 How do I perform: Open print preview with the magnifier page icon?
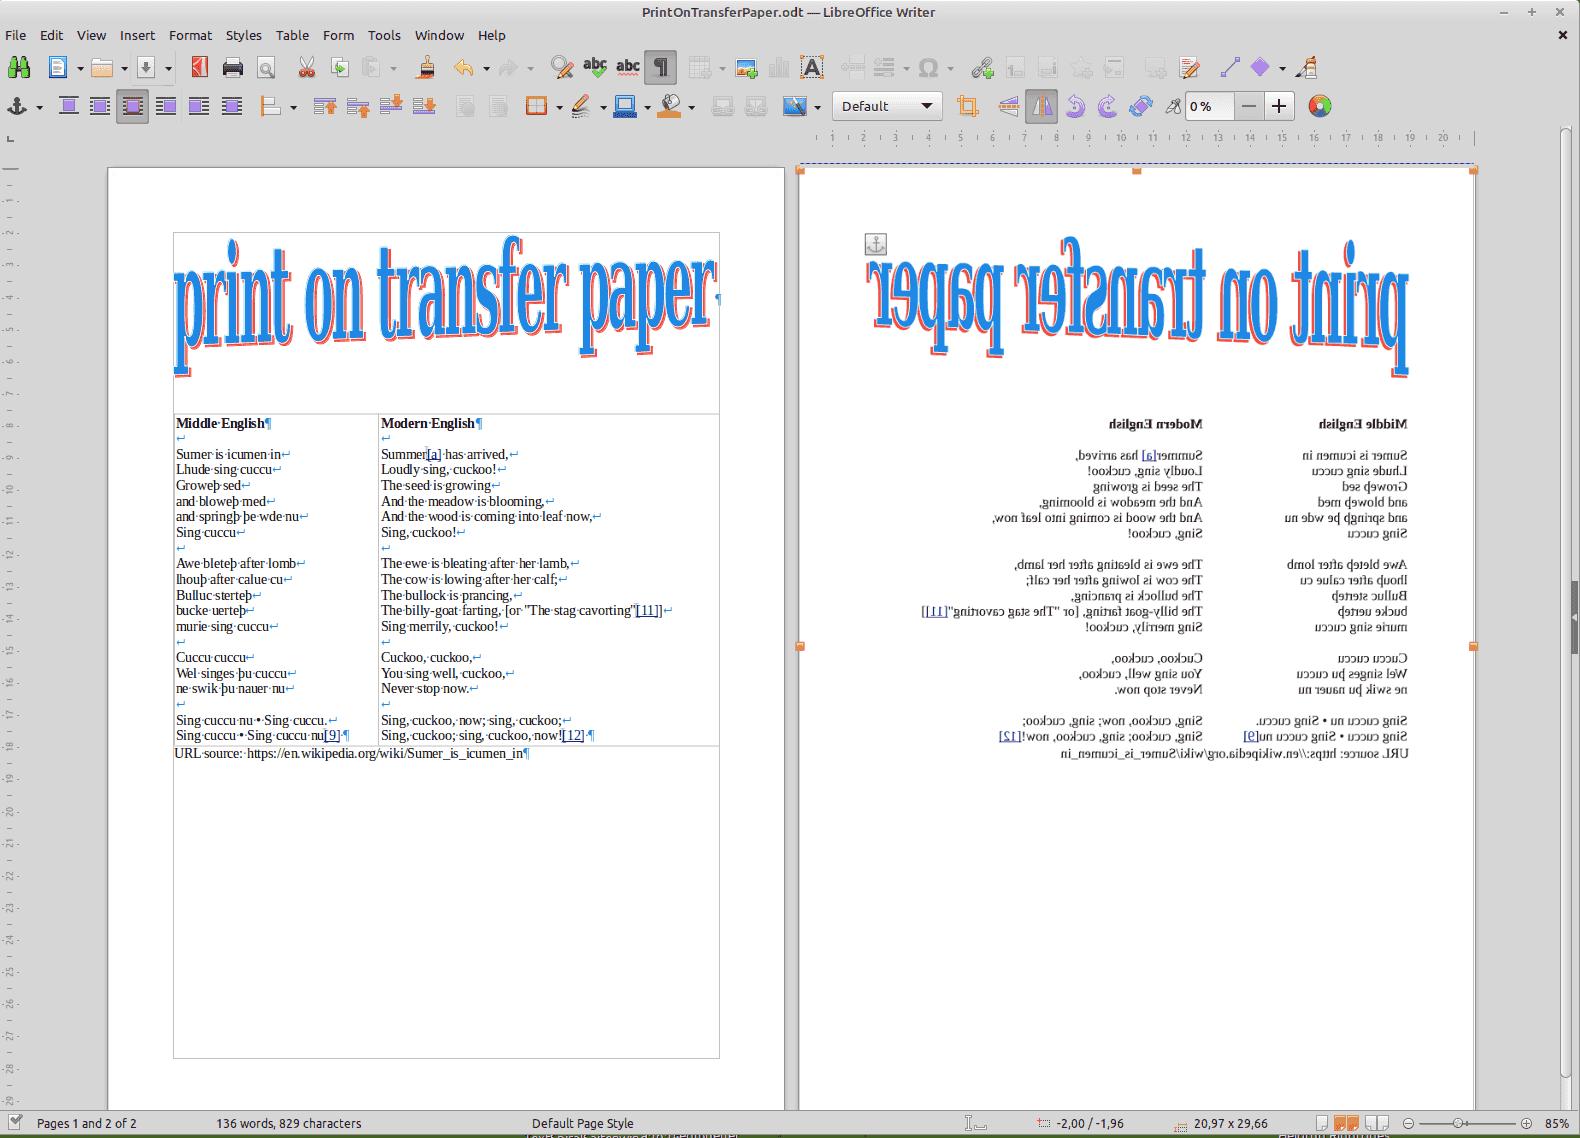click(266, 68)
